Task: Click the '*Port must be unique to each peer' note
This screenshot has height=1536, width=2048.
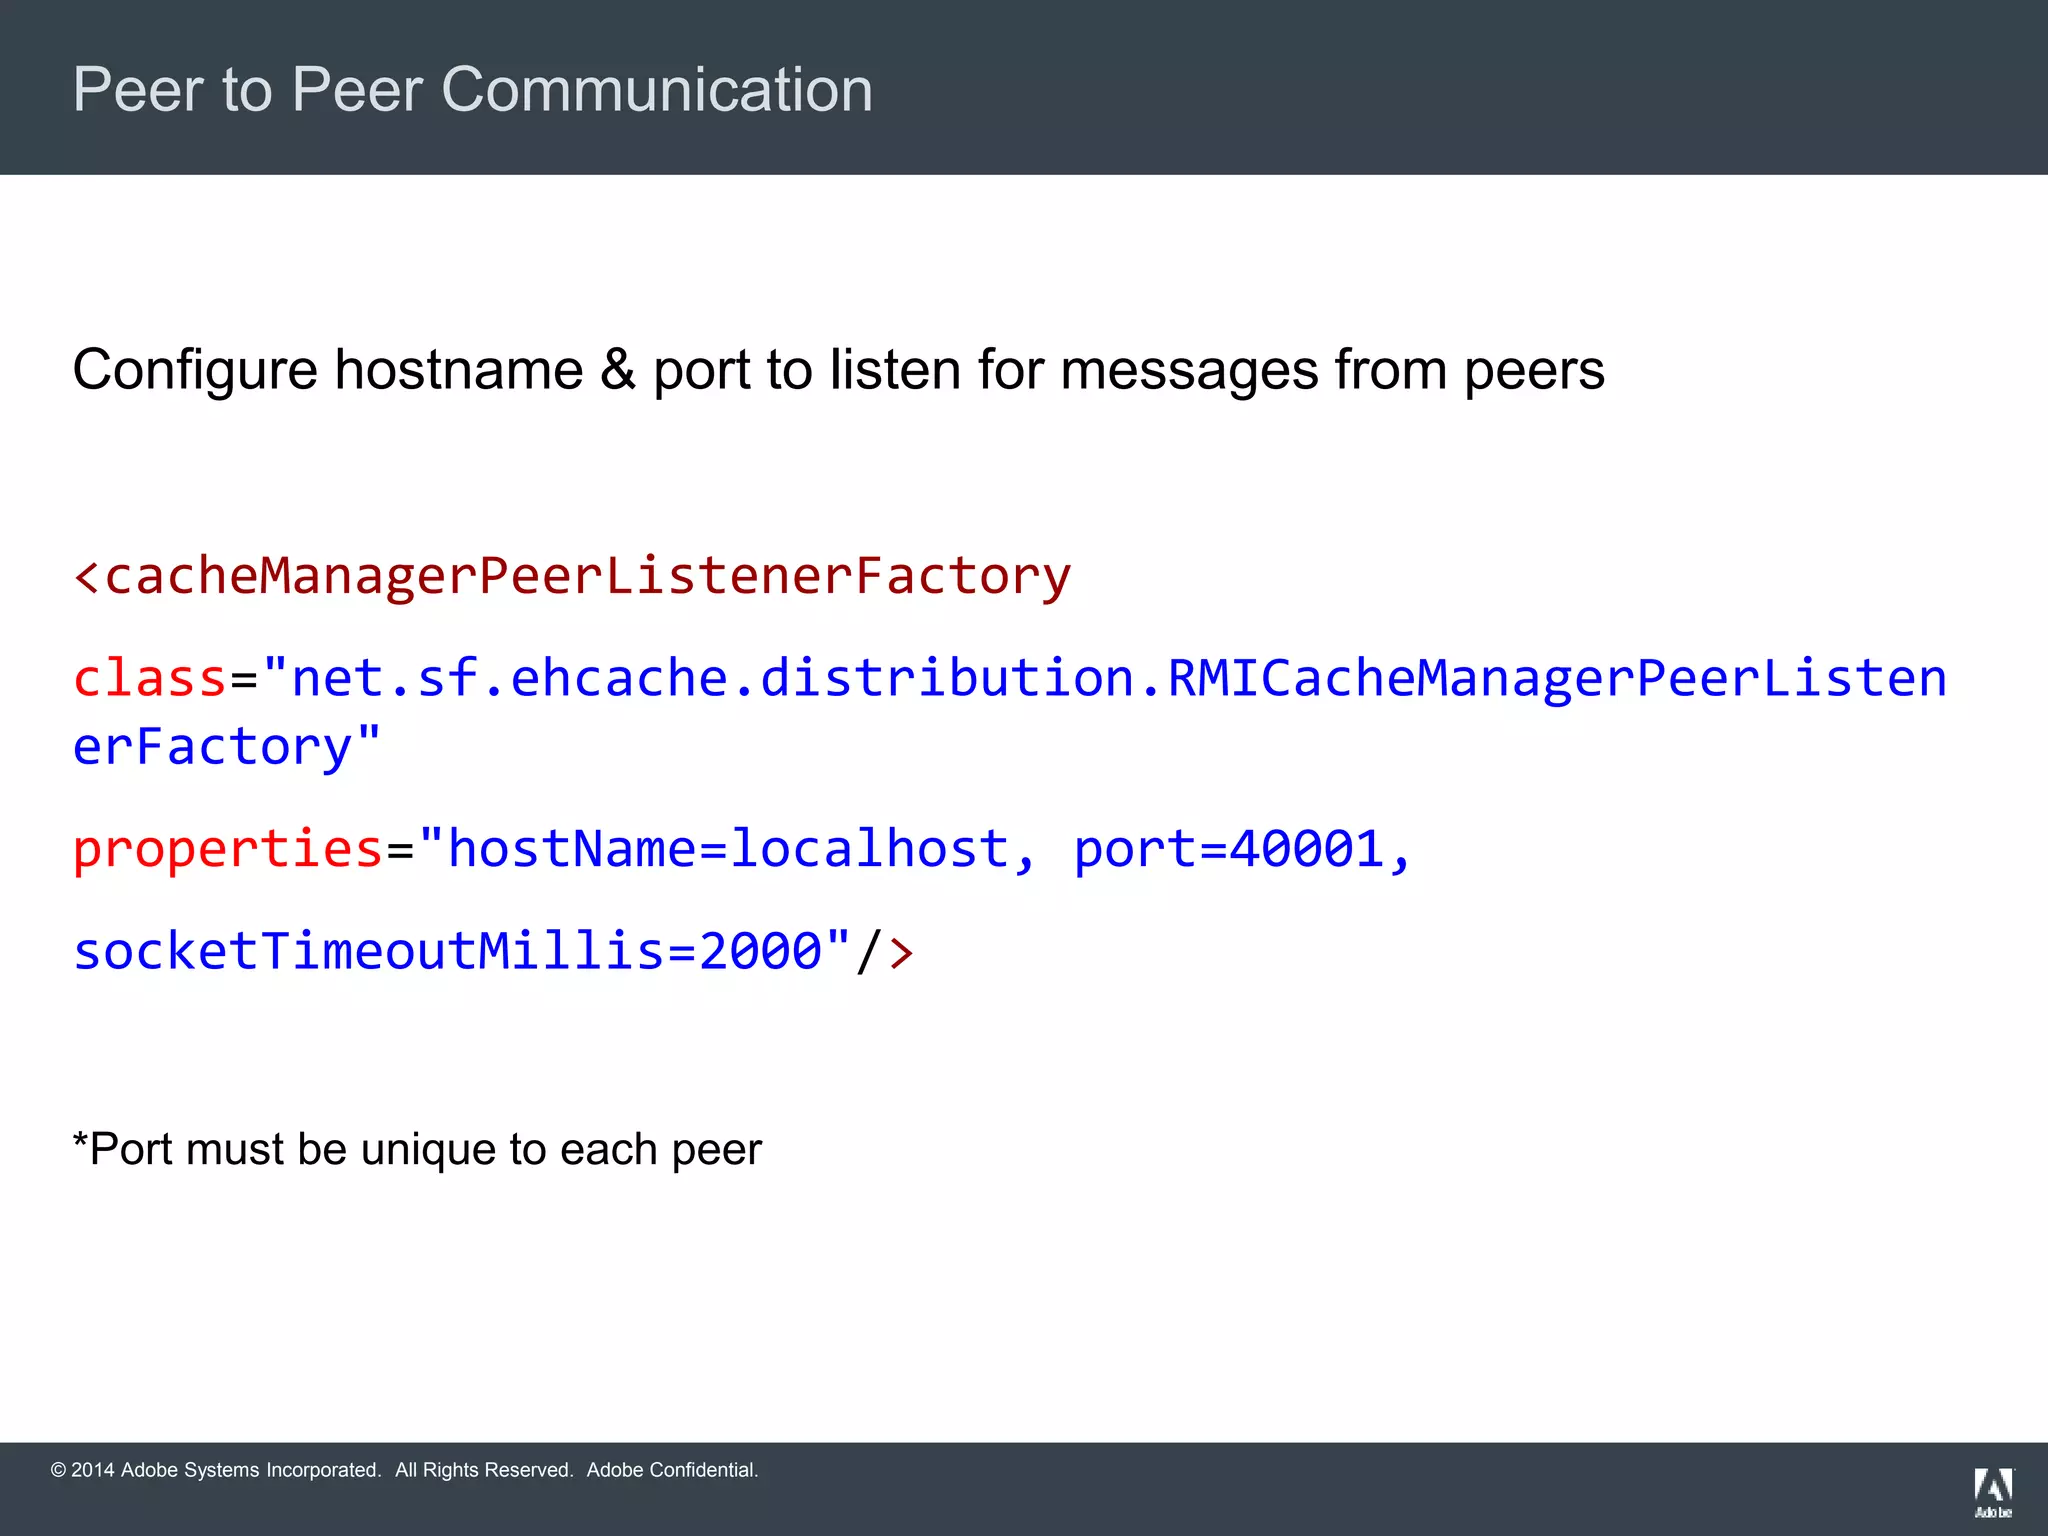Action: click(x=417, y=1150)
